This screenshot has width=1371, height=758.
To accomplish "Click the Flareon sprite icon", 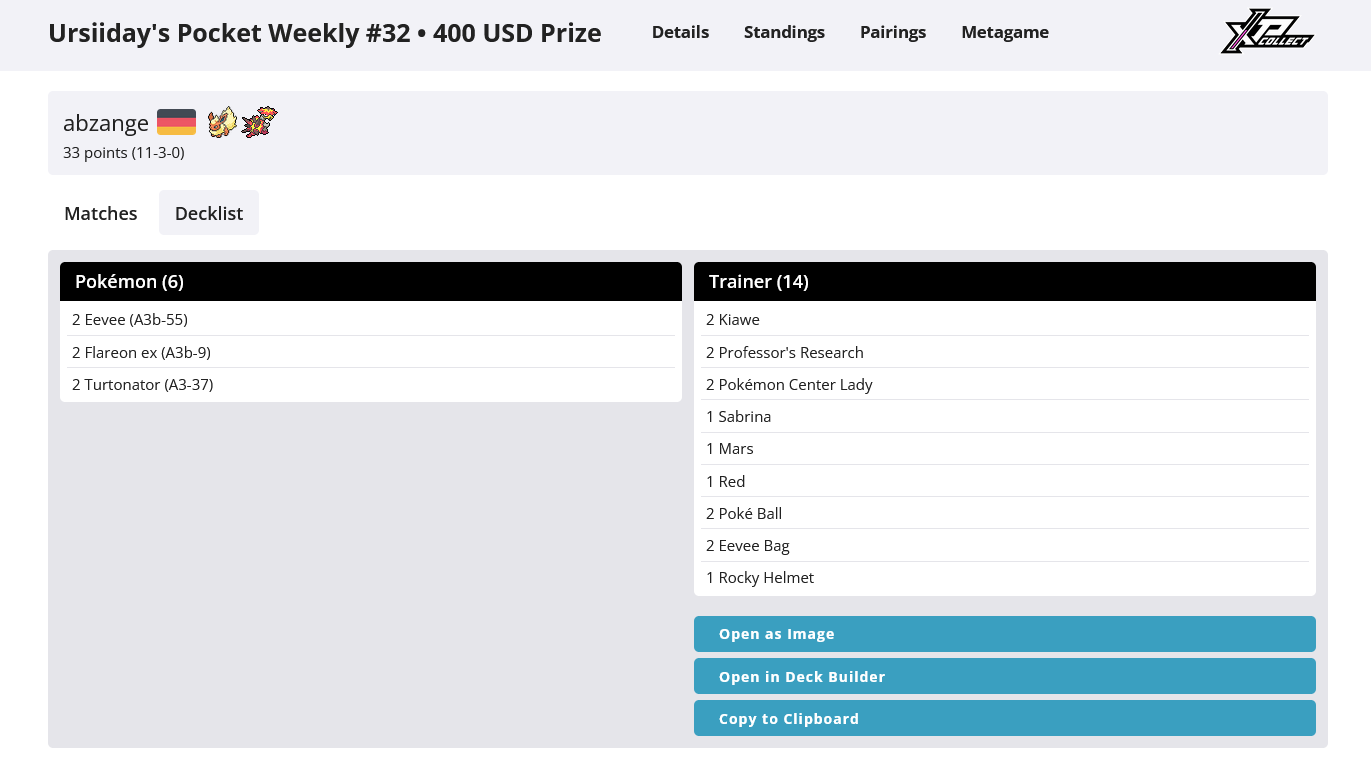I will [222, 122].
